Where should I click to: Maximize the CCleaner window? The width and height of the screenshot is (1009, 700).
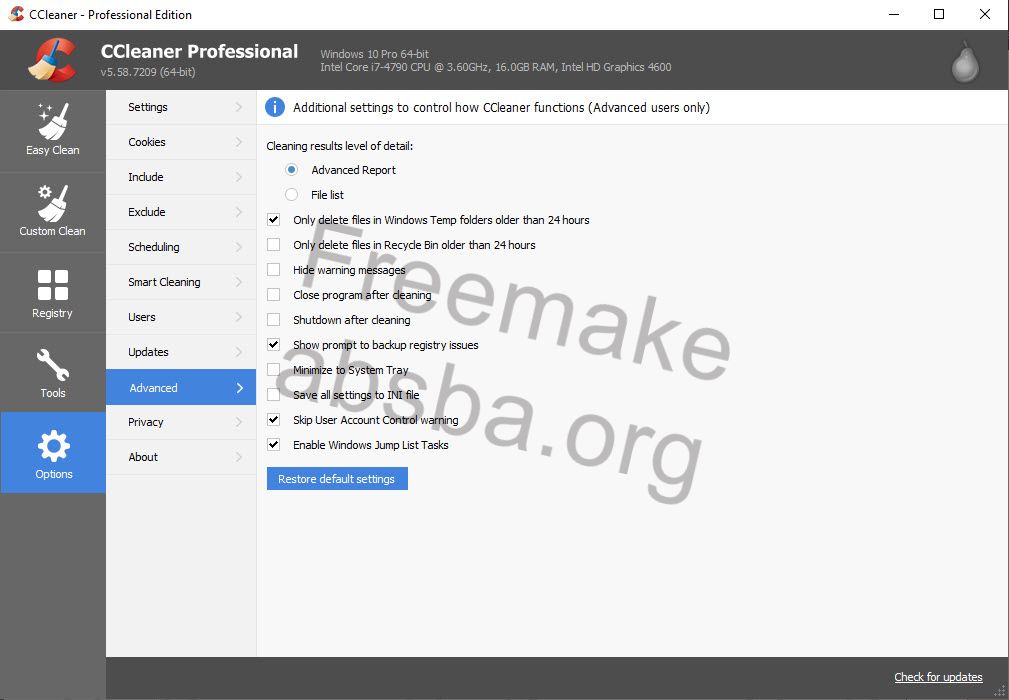pyautogui.click(x=939, y=14)
